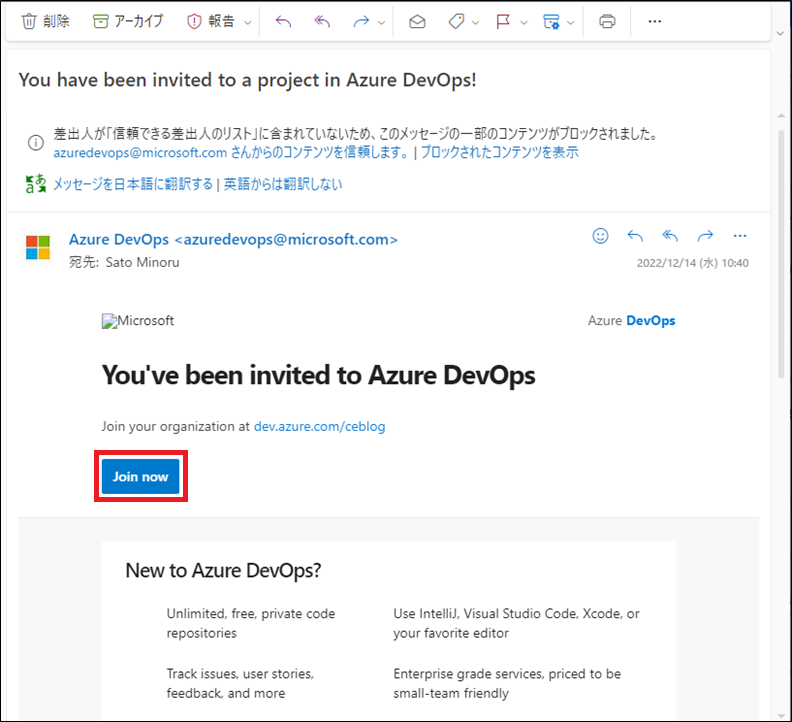Expand the 報告 dropdown arrow
This screenshot has height=722, width=792.
248,22
